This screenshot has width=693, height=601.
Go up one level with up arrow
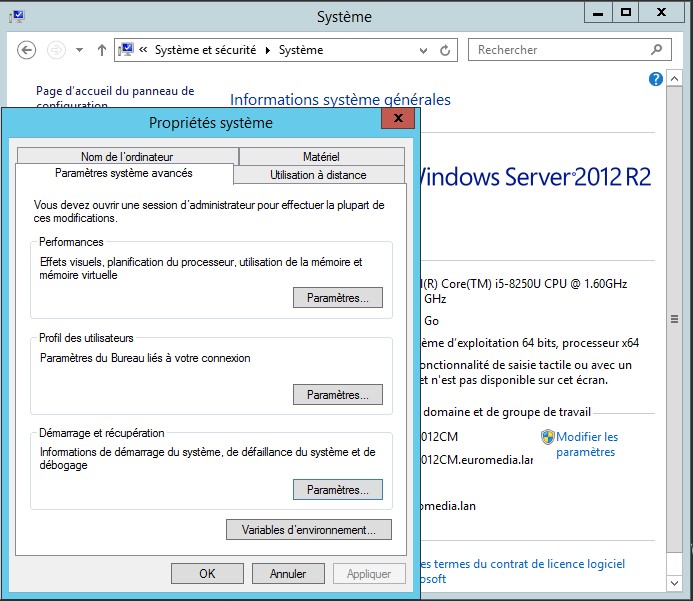point(102,50)
